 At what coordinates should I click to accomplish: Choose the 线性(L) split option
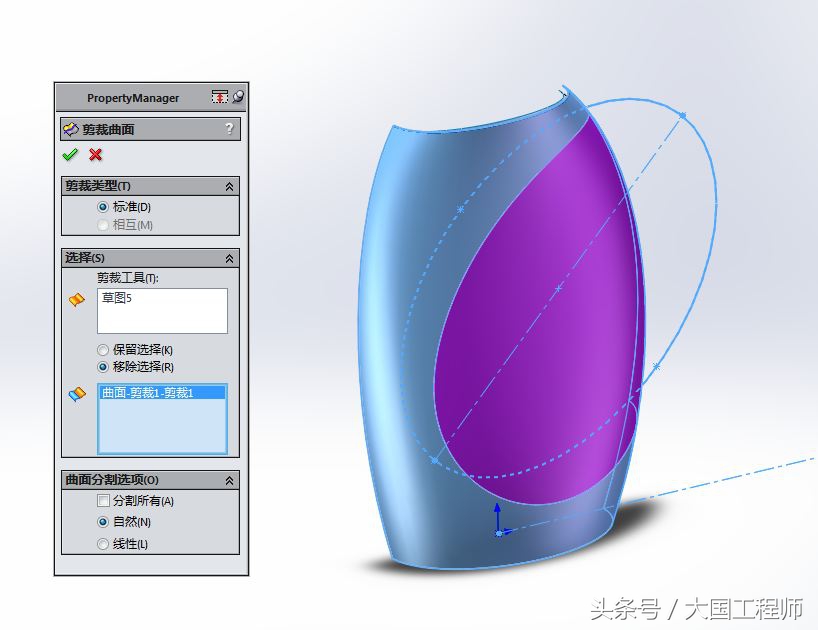103,543
